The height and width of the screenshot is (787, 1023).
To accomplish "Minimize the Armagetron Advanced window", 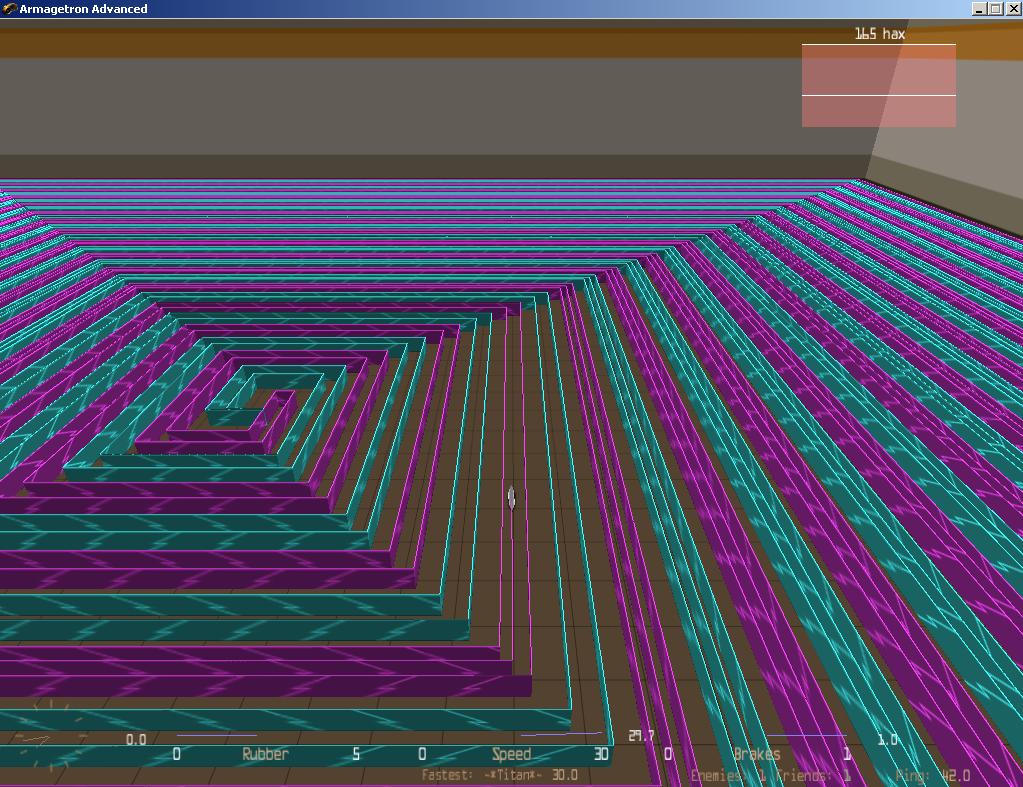I will 978,9.
